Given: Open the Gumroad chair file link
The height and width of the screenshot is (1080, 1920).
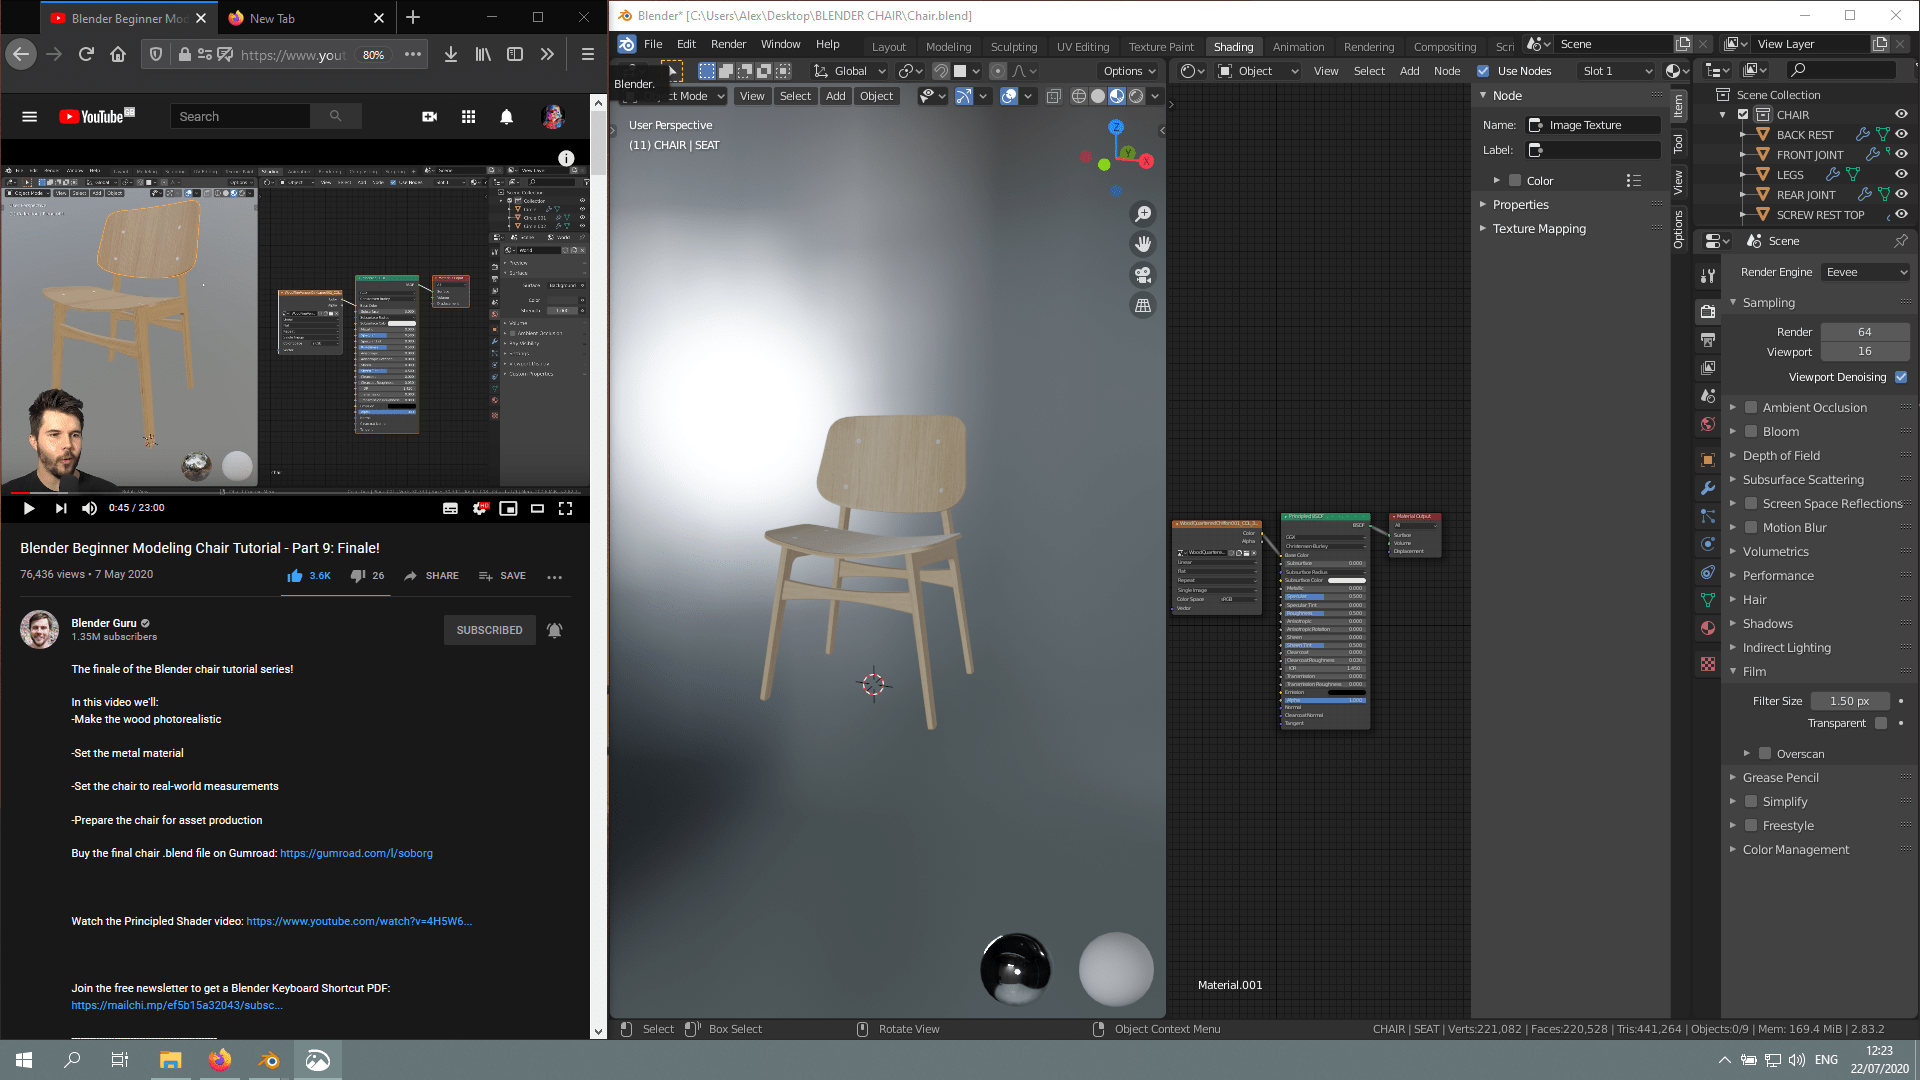Looking at the screenshot, I should (x=356, y=853).
